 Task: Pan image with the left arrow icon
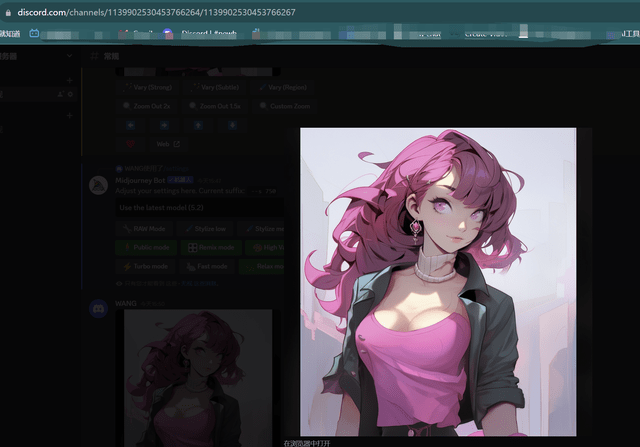tap(130, 125)
